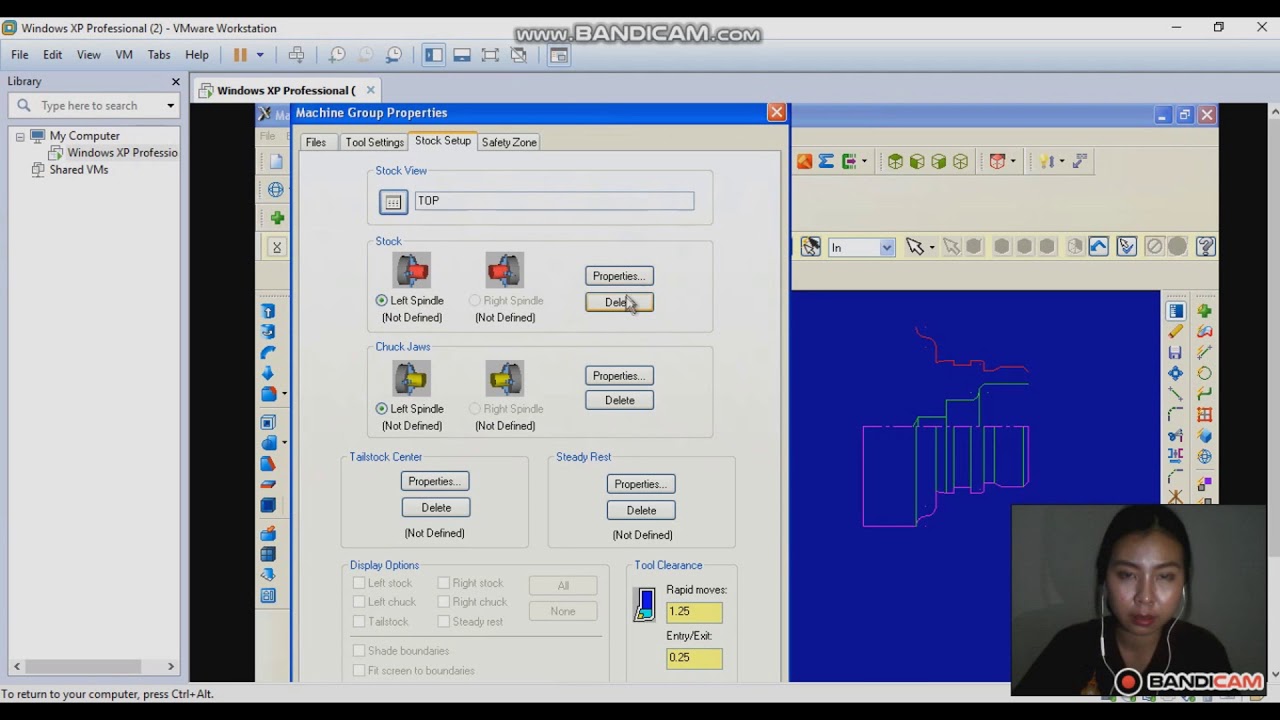Click Chuck Jaws Properties button
The width and height of the screenshot is (1280, 720).
(619, 376)
